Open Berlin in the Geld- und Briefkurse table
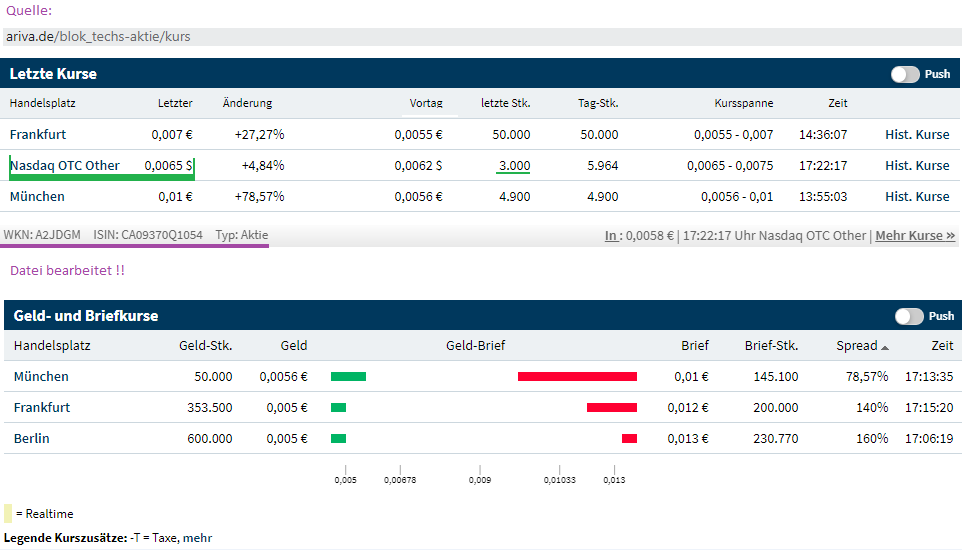Image resolution: width=962 pixels, height=550 pixels. click(31, 439)
